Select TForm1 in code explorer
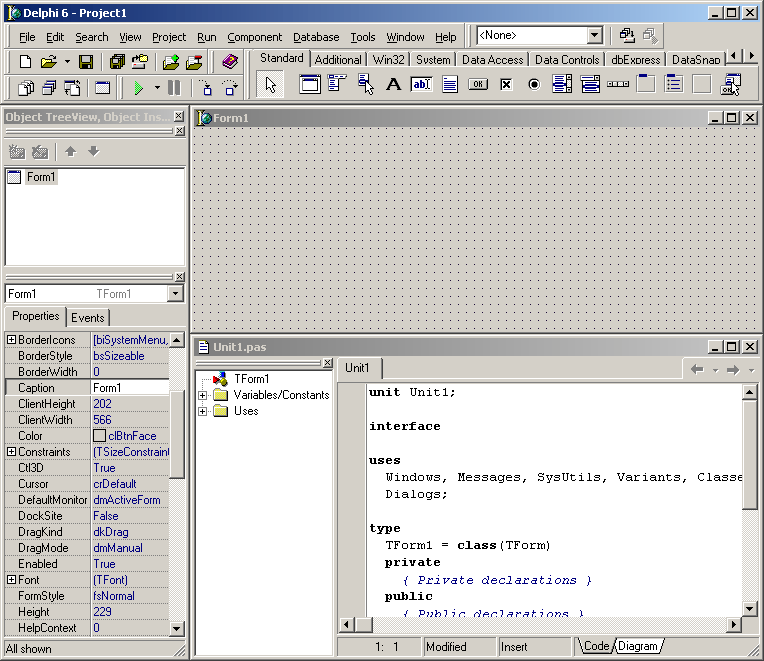Screen dimensions: 764x661 click(x=251, y=379)
